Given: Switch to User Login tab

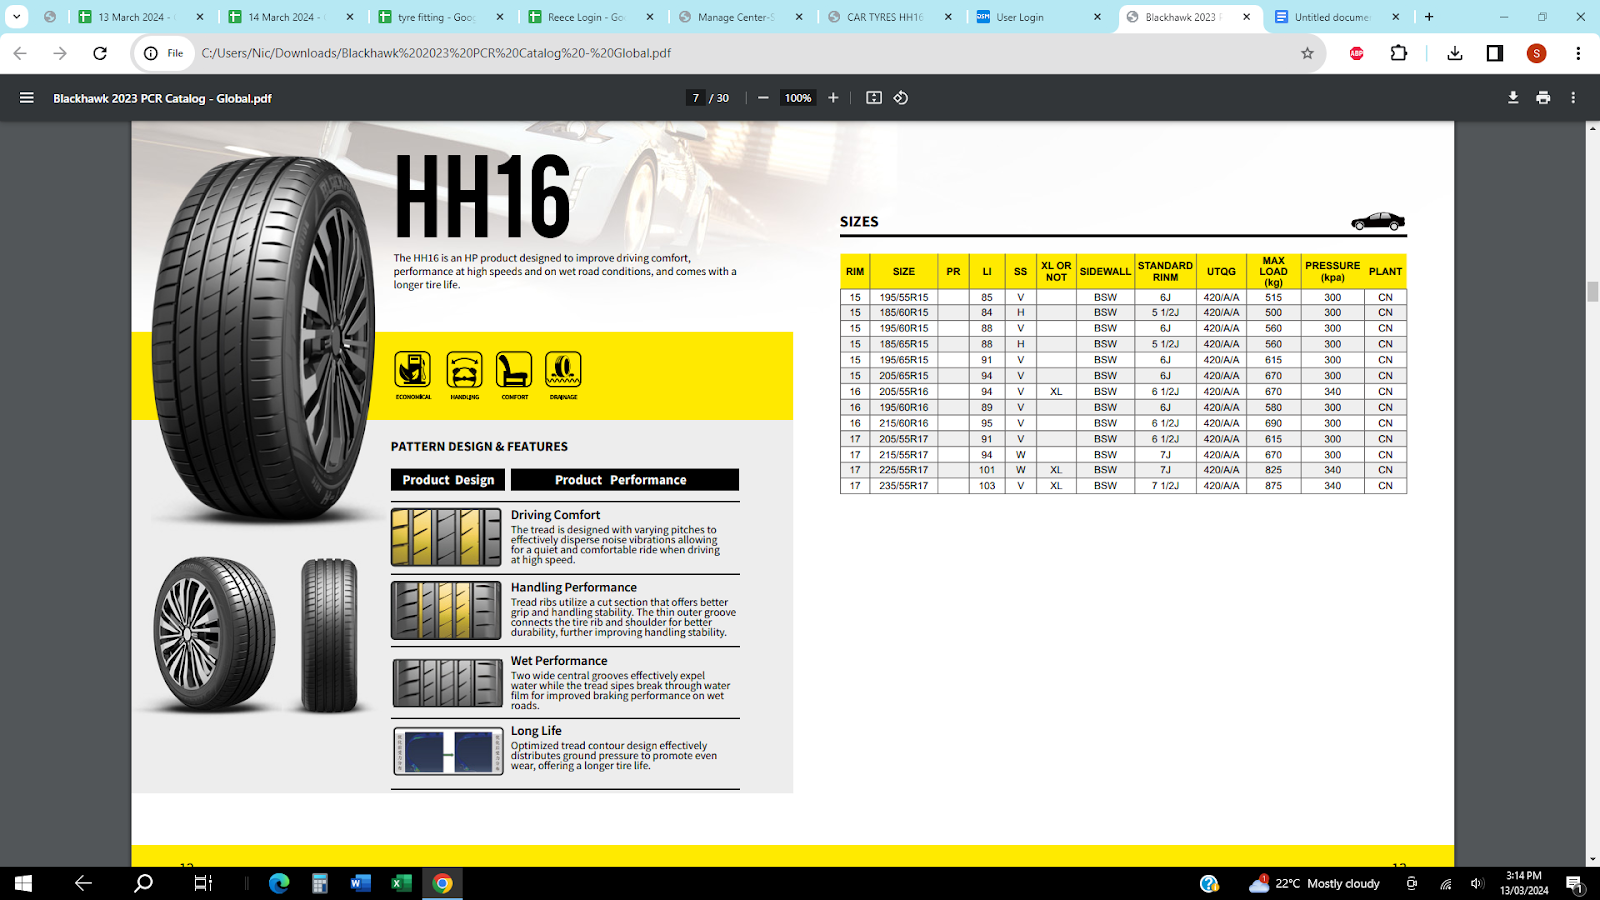Looking at the screenshot, I should [x=1041, y=17].
